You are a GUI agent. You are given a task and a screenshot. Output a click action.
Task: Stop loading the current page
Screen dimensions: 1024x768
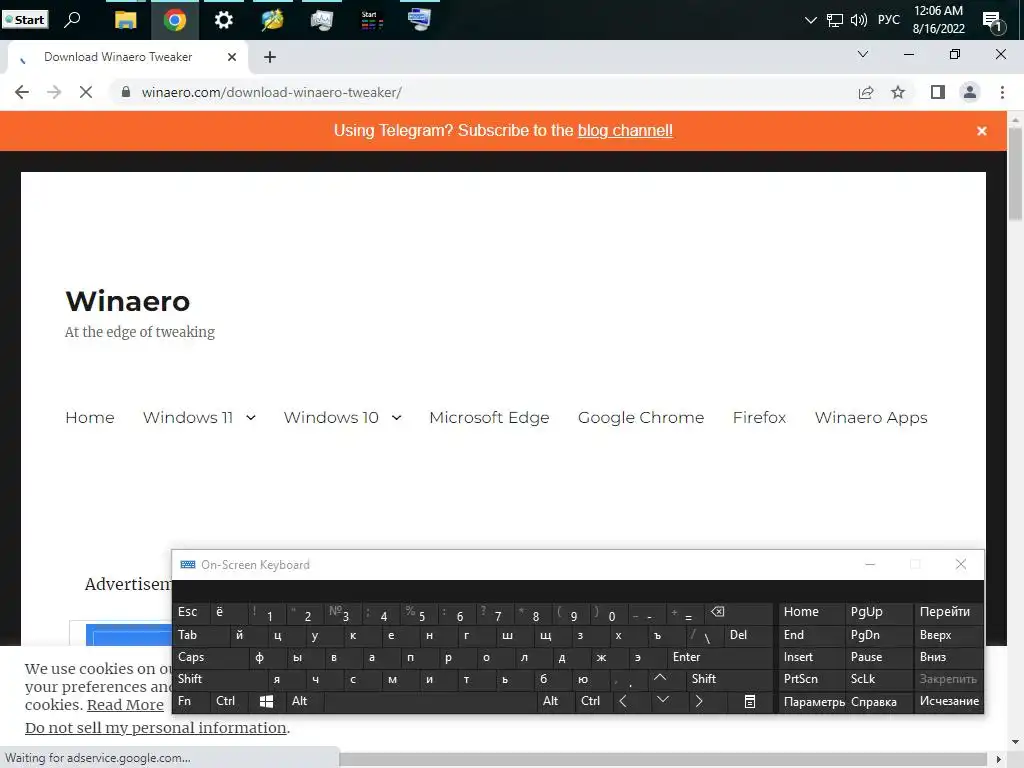86,92
